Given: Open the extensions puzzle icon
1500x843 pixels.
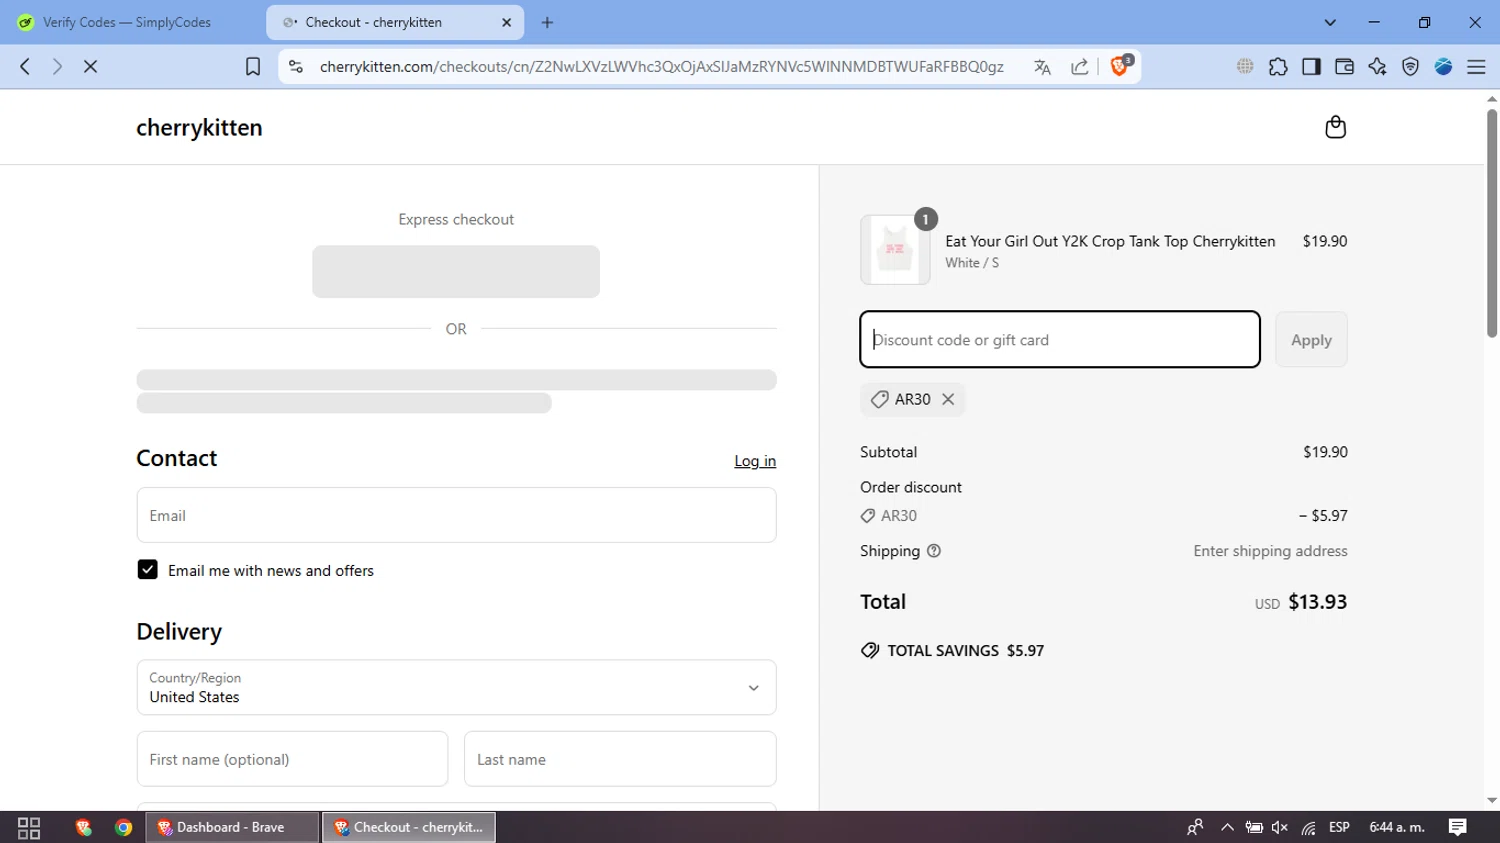Looking at the screenshot, I should coord(1278,67).
